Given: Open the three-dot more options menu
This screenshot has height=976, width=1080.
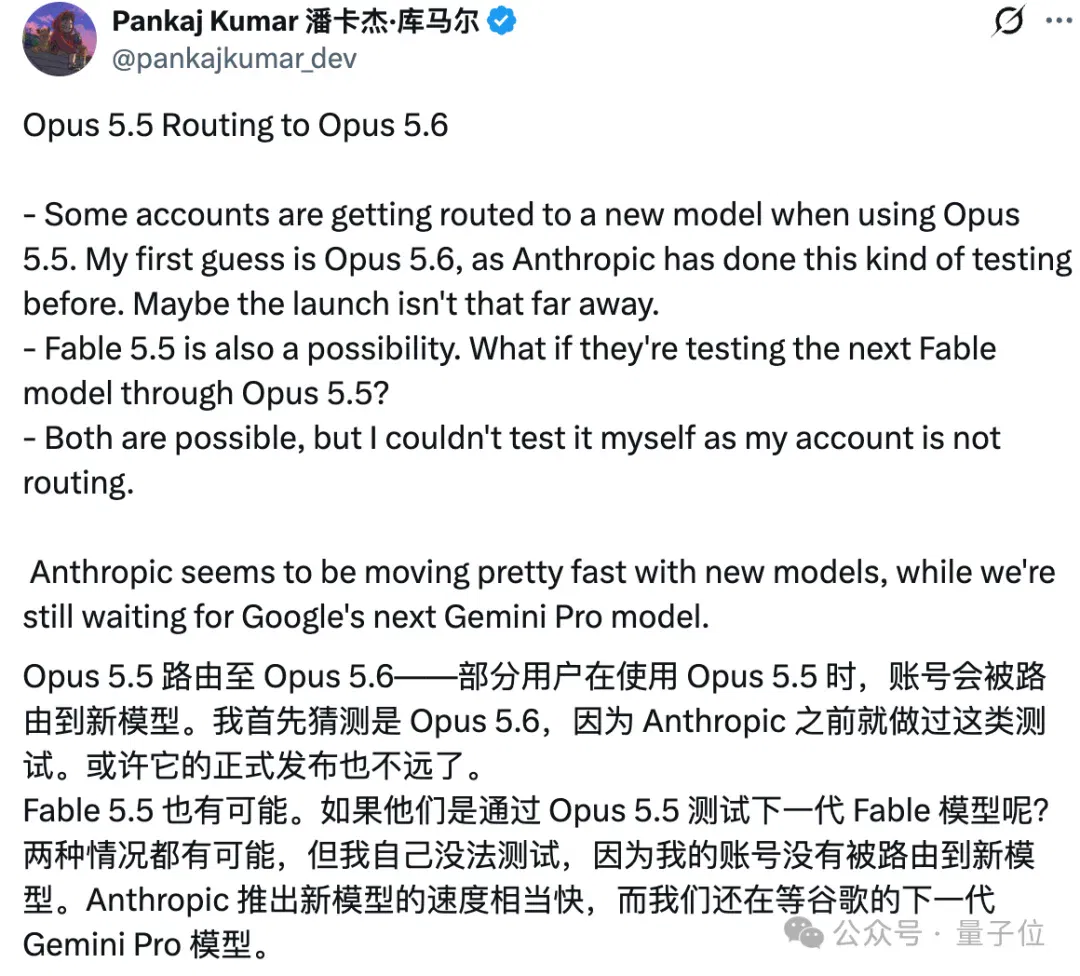Looking at the screenshot, I should click(1059, 21).
